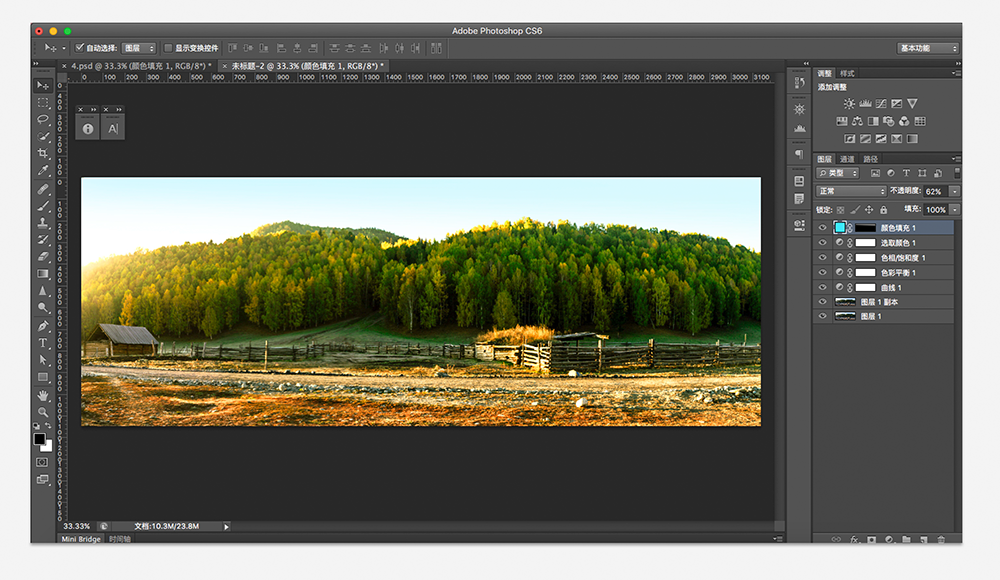The image size is (1000, 580).
Task: Add a Vibrance adjustment triangle icon
Action: (912, 103)
